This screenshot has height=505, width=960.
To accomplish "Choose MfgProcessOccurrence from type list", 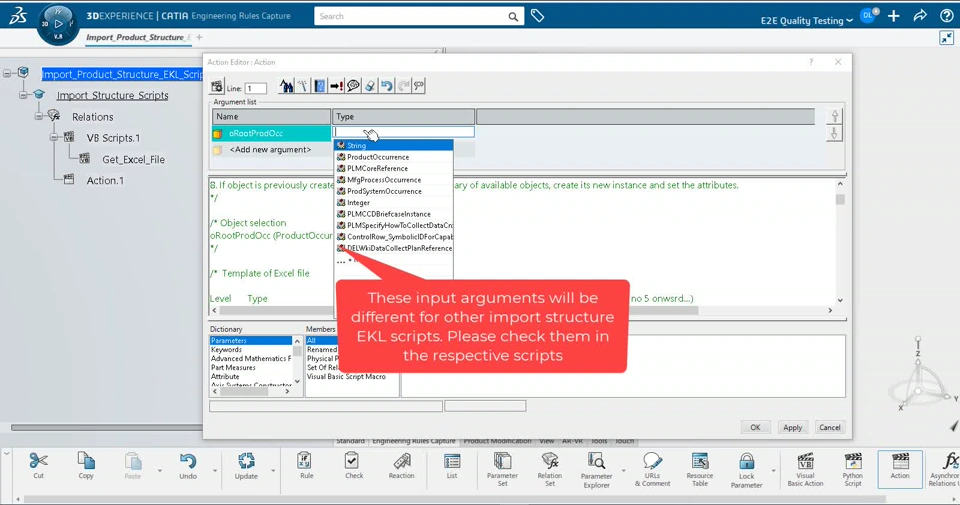I will pyautogui.click(x=394, y=180).
